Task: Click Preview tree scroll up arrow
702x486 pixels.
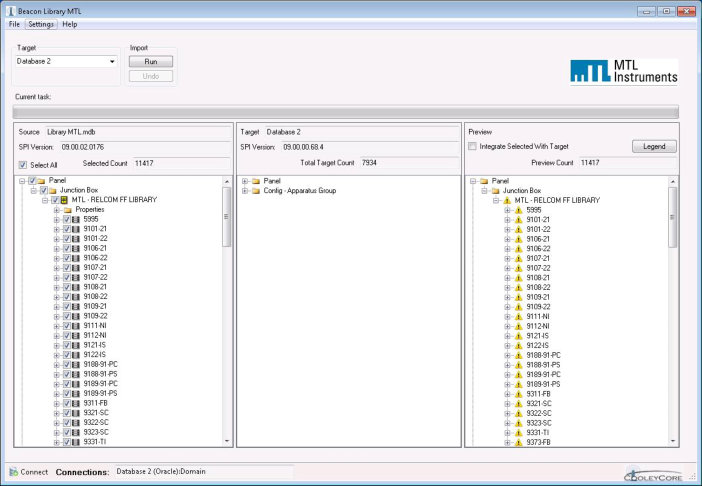Action: pos(672,181)
